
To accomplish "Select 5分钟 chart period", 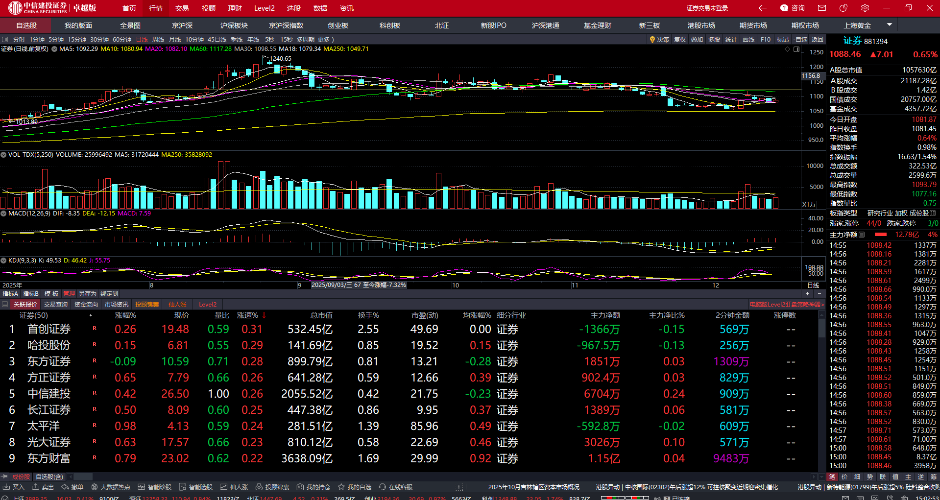I will [x=56, y=40].
